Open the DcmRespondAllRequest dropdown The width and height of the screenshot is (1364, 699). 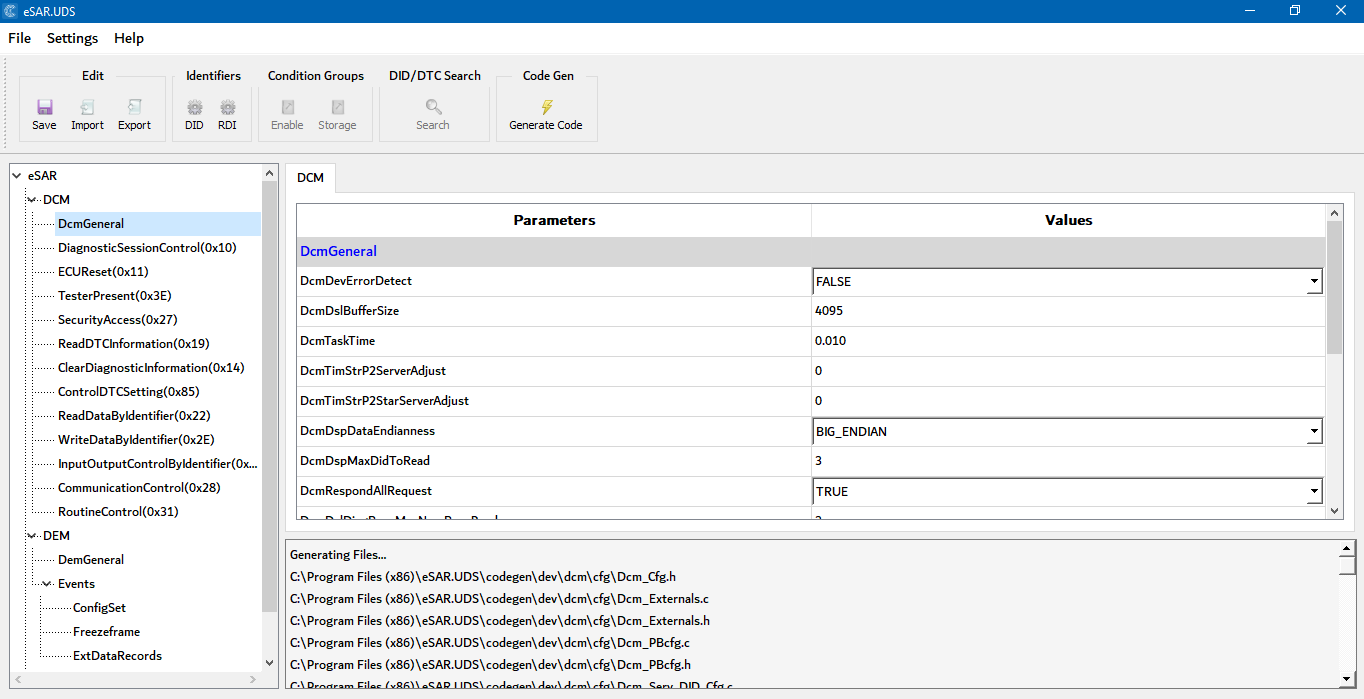pyautogui.click(x=1313, y=492)
